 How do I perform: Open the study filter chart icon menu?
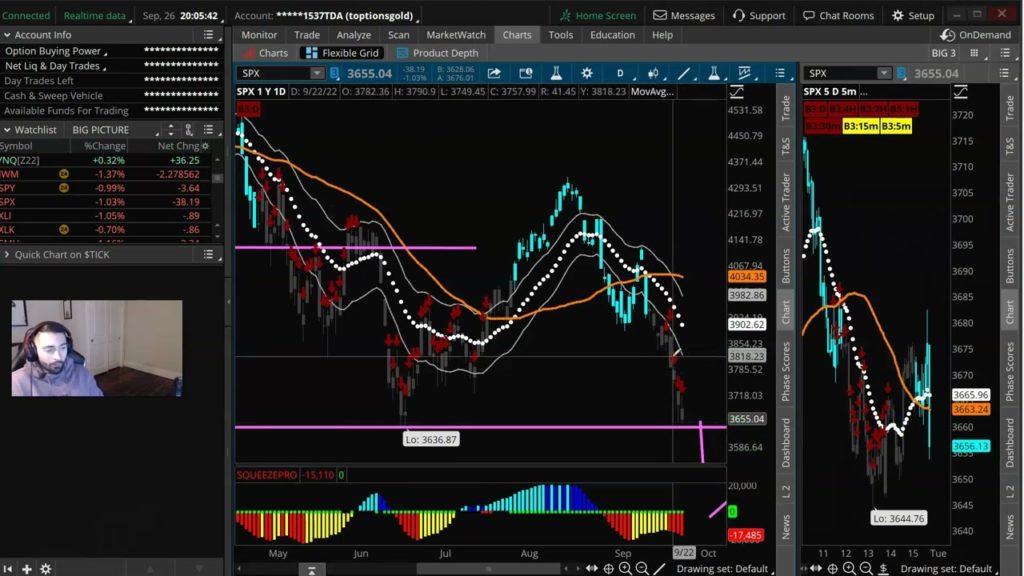[x=744, y=73]
